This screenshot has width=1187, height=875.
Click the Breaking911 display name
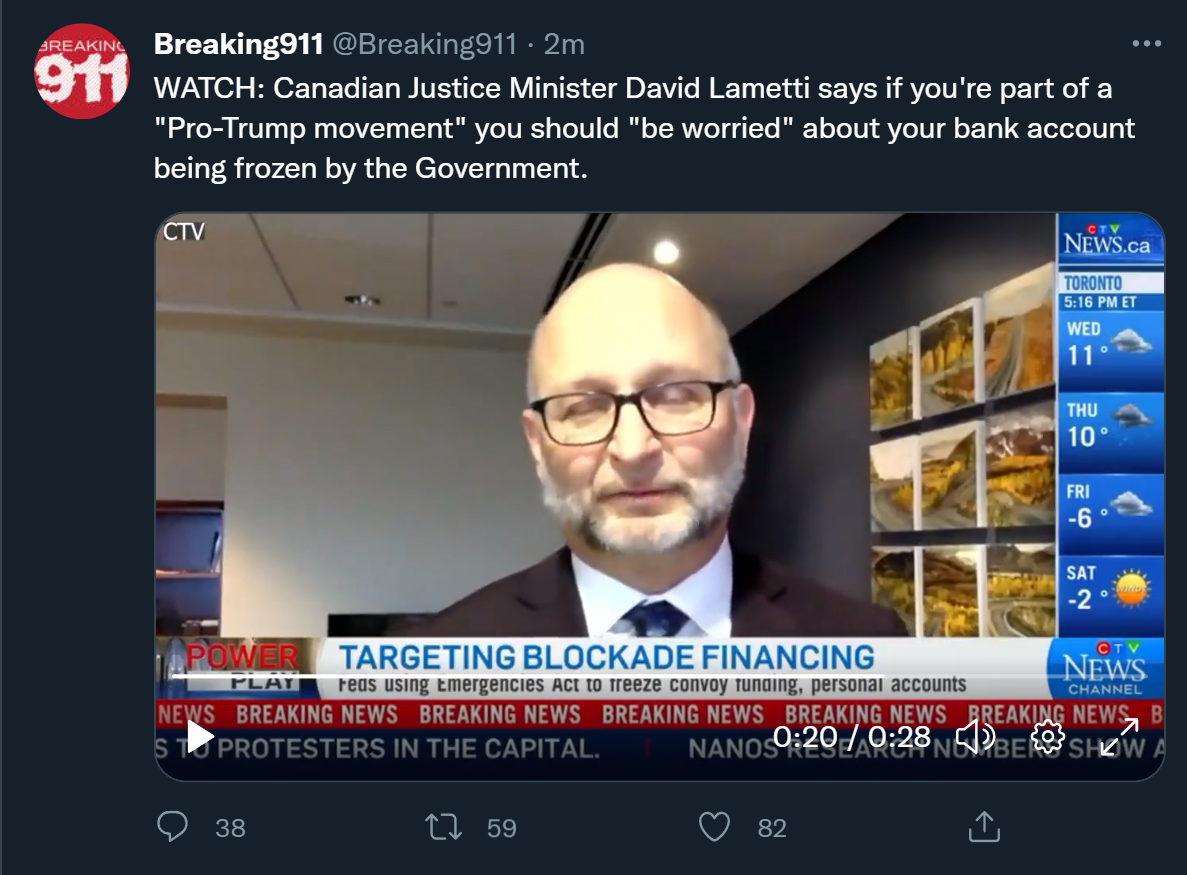click(238, 45)
